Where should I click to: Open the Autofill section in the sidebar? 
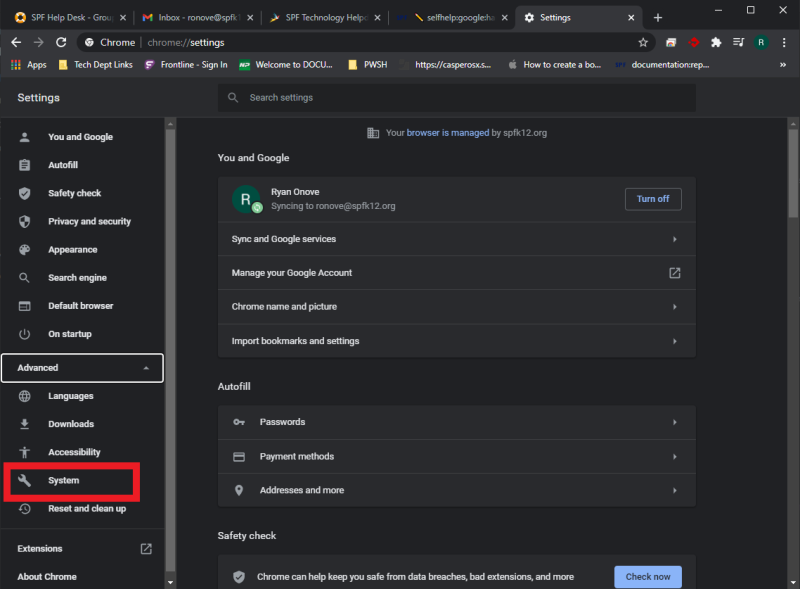(24, 165)
